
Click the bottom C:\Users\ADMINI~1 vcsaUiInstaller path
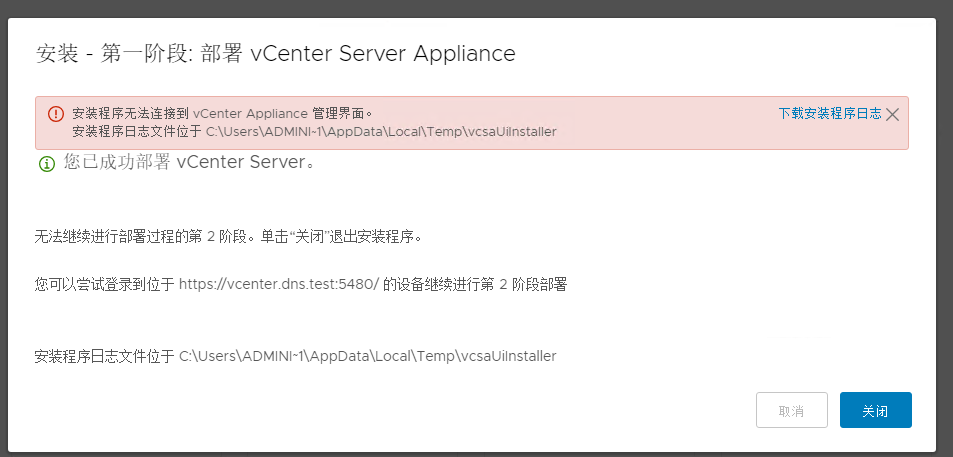point(367,355)
